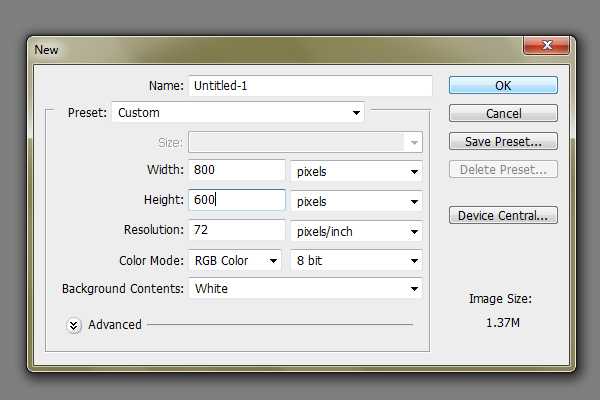Open Device Central... button
Screen dimensions: 600x400
[503, 216]
